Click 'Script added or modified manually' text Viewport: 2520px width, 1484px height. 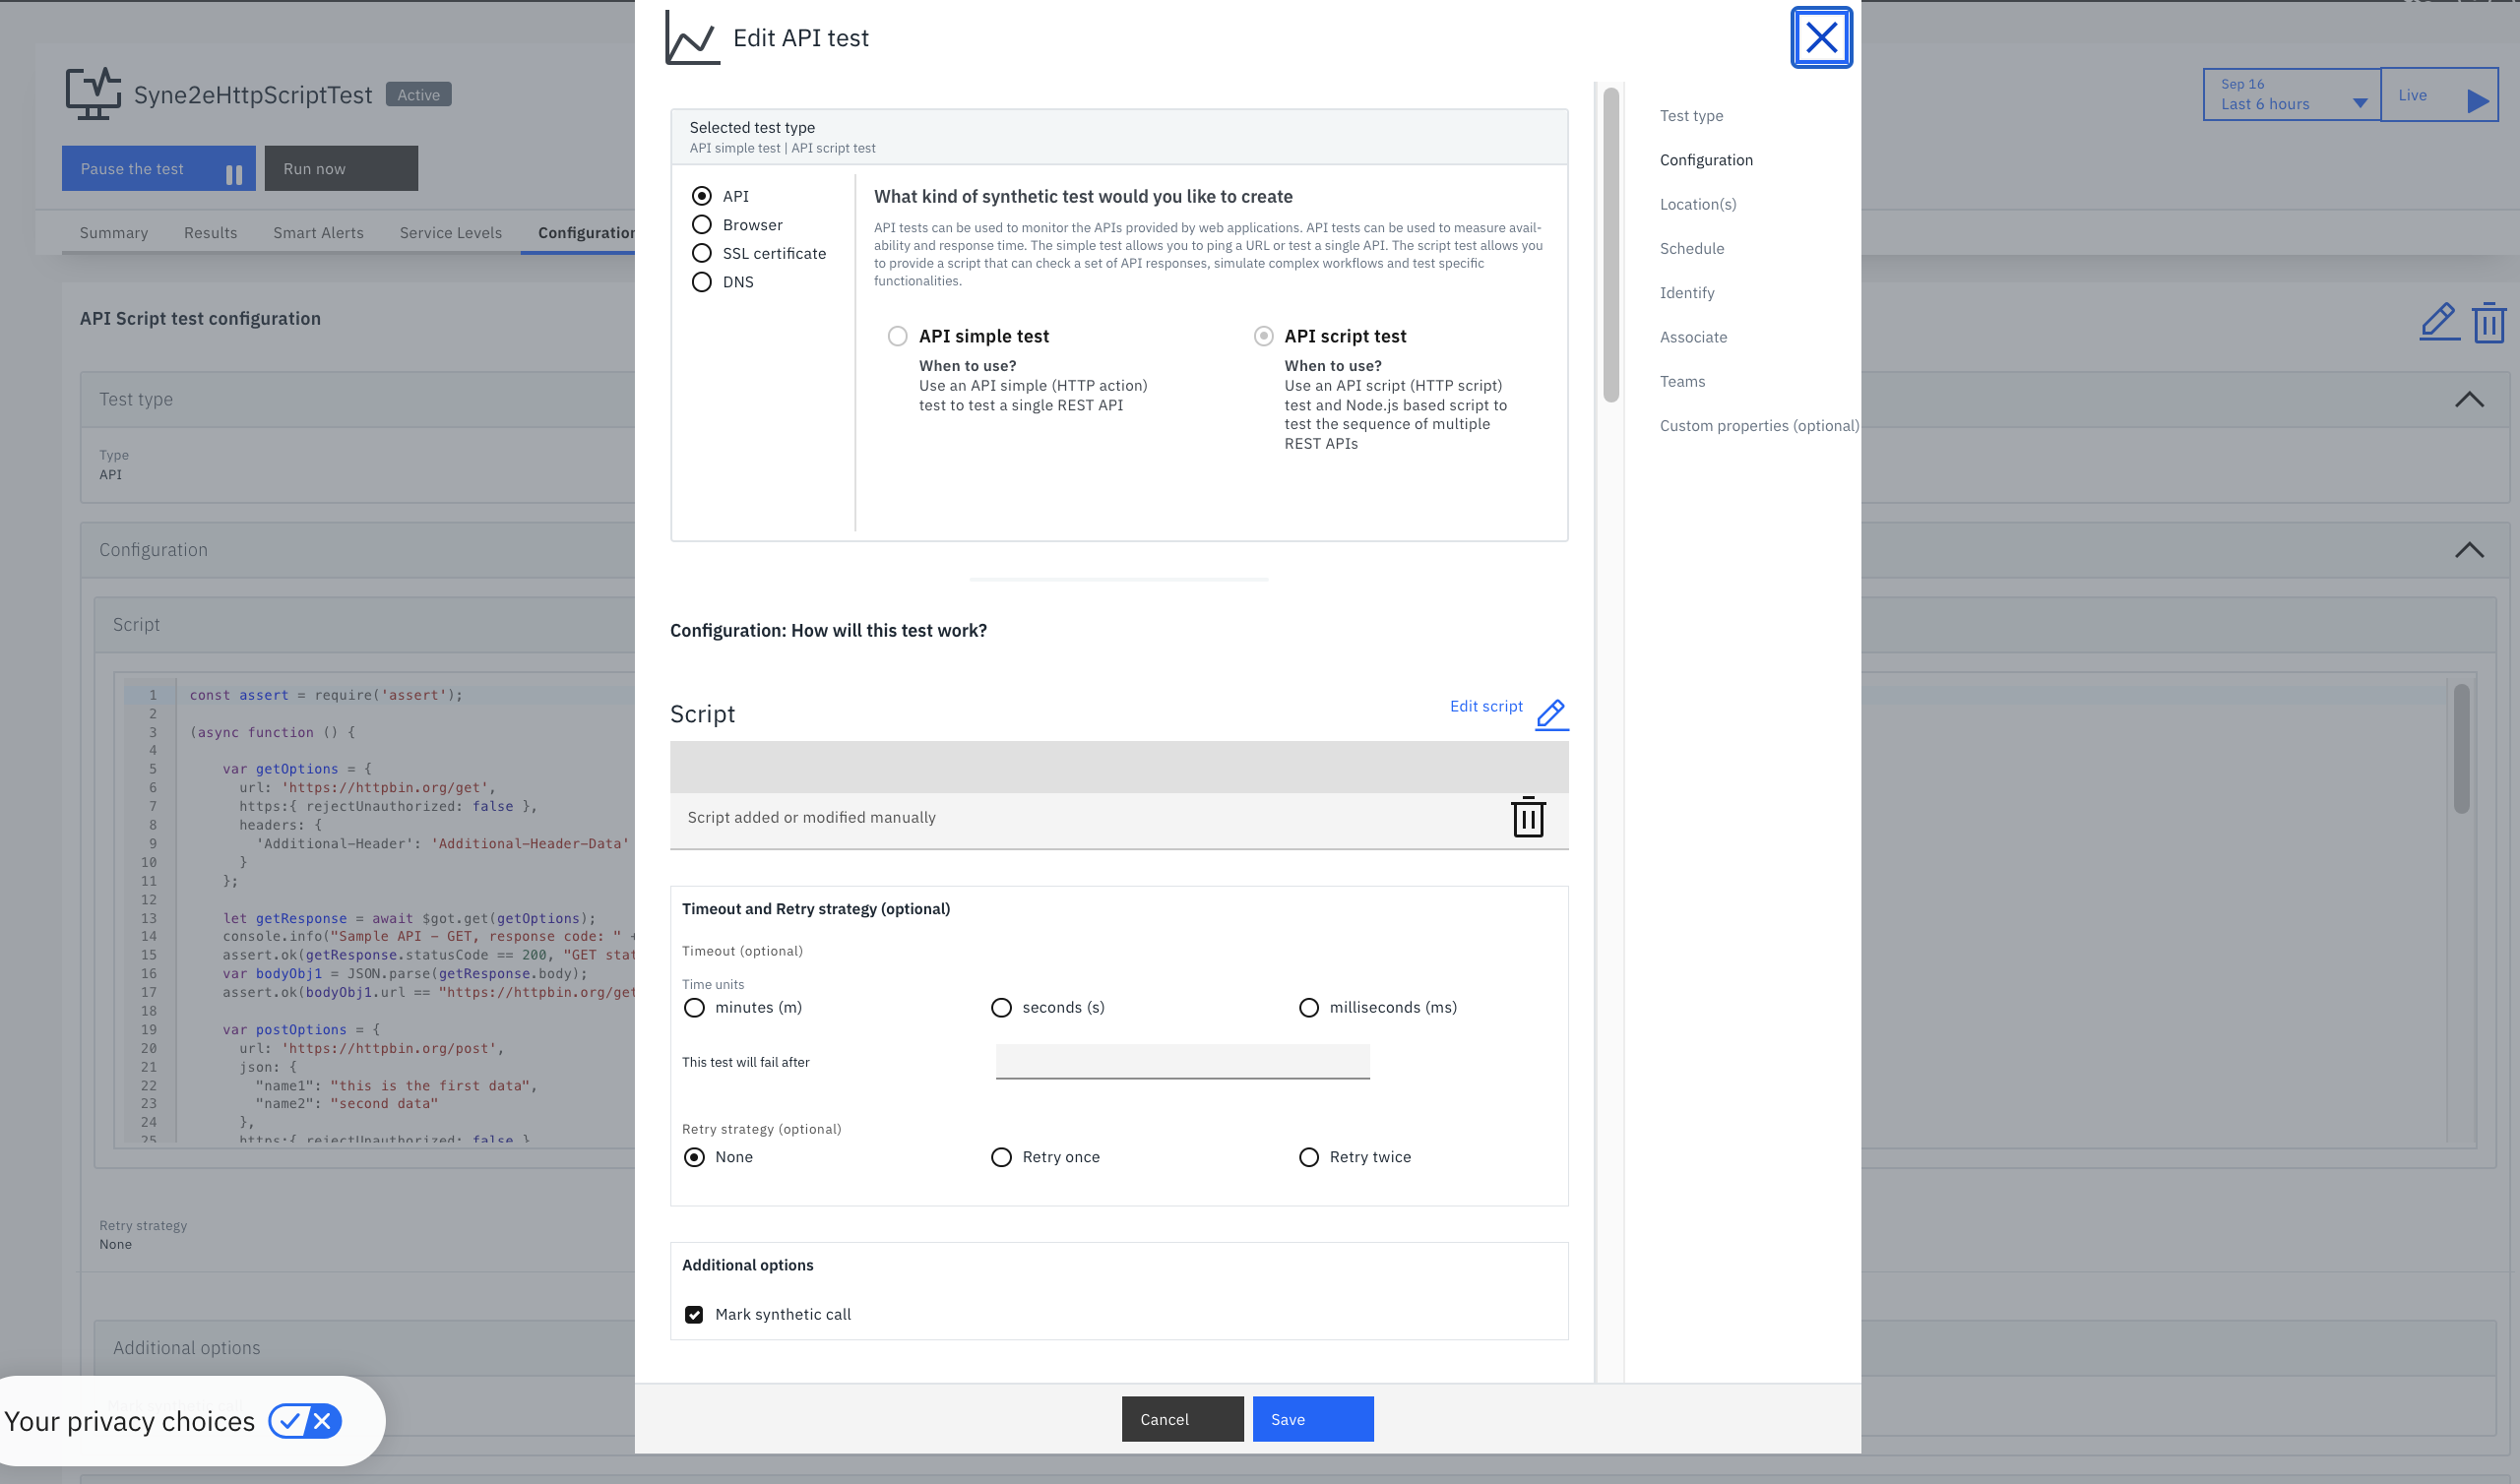pyautogui.click(x=811, y=818)
